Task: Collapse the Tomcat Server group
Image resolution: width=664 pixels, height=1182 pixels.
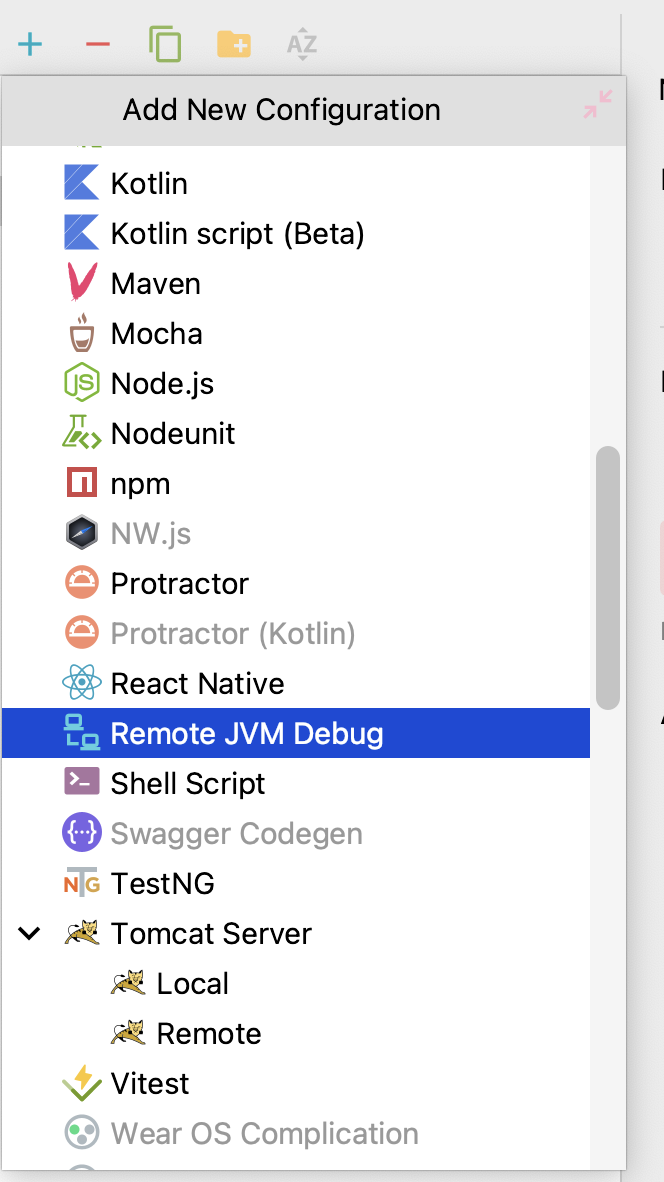Action: point(29,933)
